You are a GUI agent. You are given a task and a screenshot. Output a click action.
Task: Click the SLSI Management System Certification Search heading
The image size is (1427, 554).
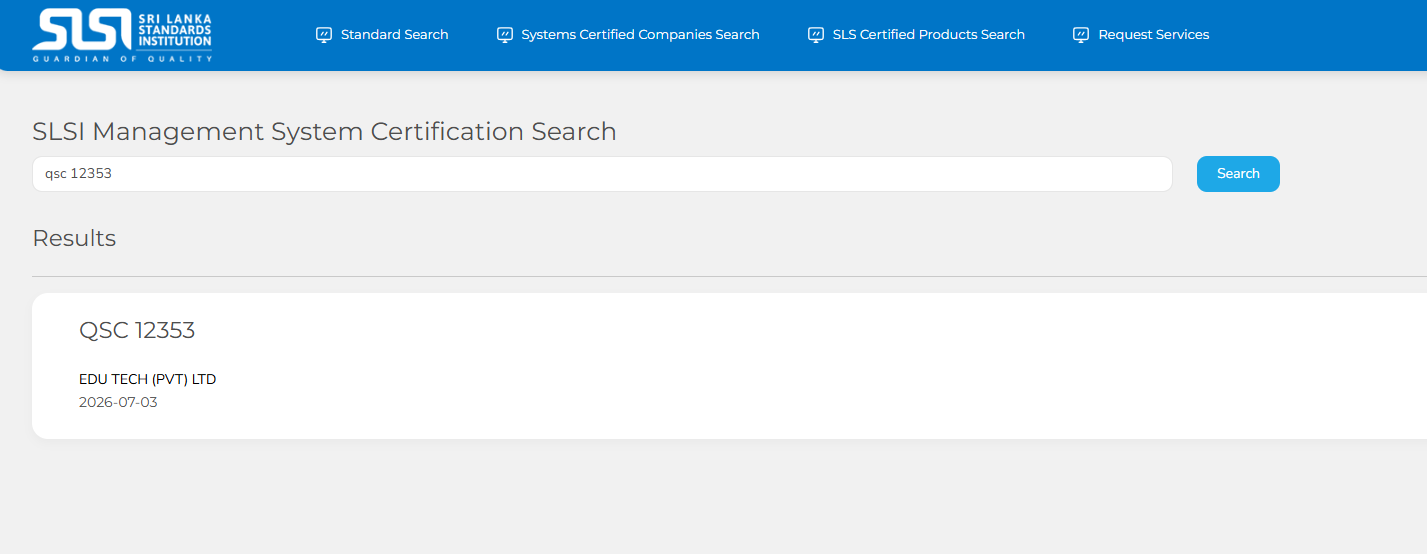(x=324, y=131)
